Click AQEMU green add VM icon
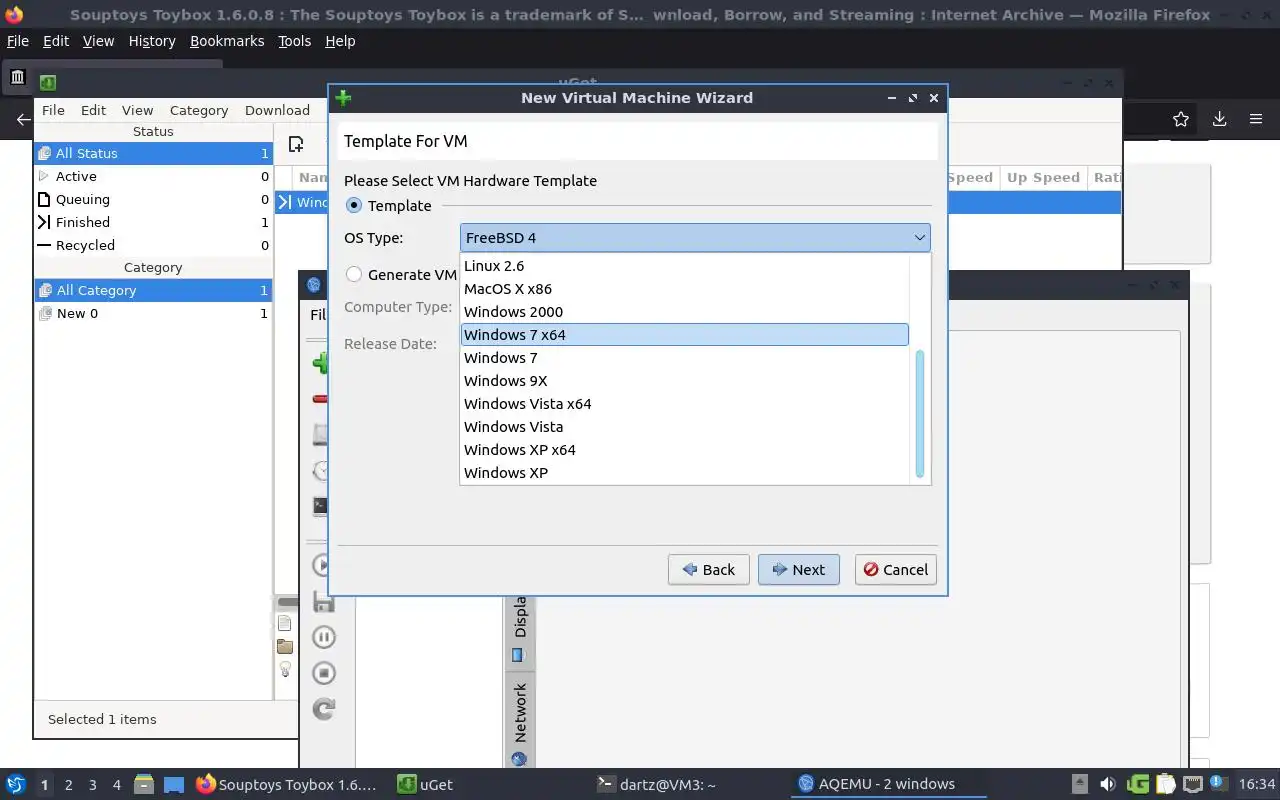 click(321, 362)
